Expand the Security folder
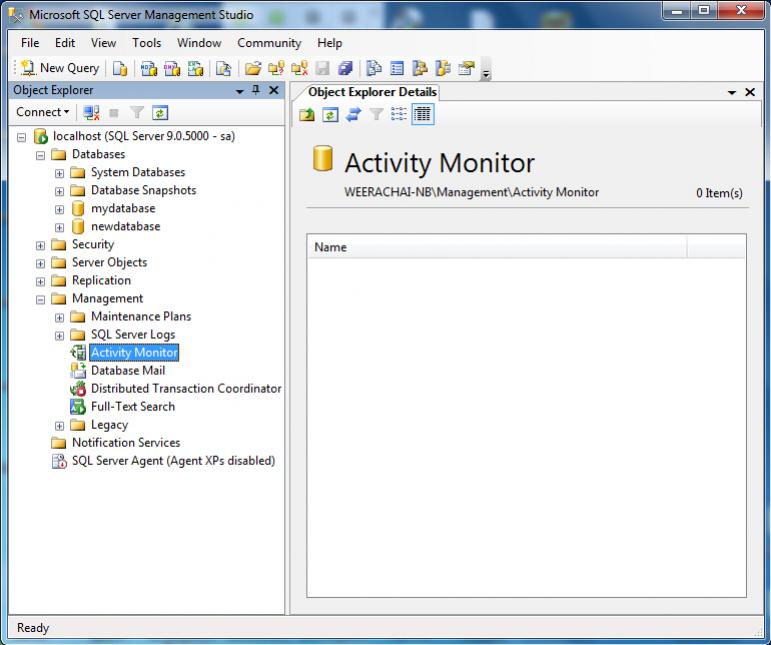Screen dimensions: 771x645 [x=41, y=245]
